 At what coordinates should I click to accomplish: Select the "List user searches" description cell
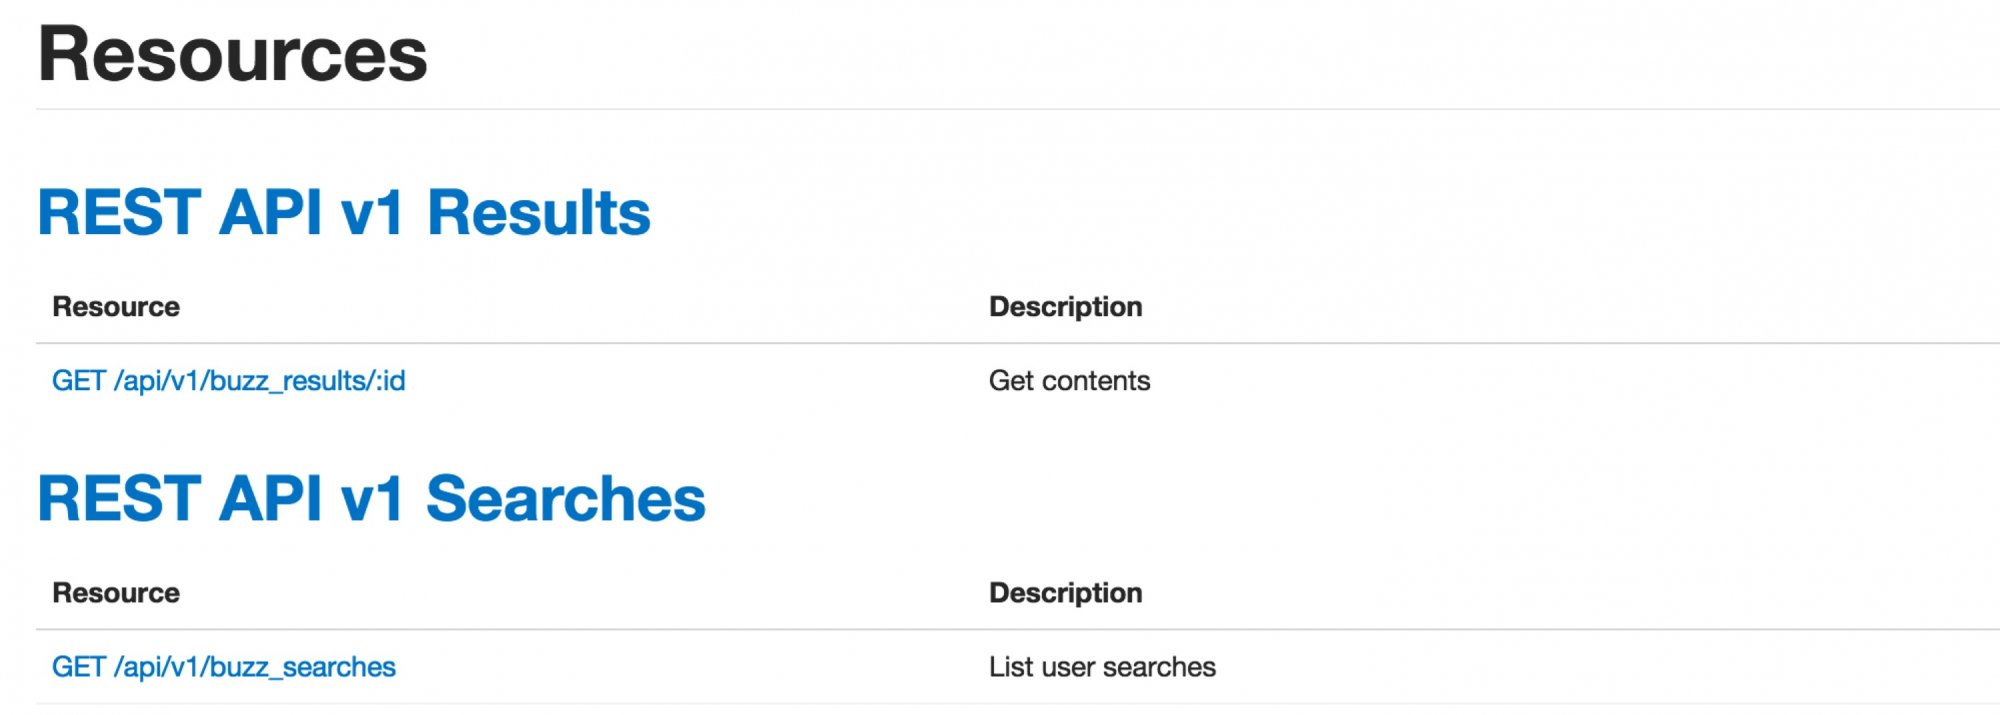pyautogui.click(x=1102, y=667)
